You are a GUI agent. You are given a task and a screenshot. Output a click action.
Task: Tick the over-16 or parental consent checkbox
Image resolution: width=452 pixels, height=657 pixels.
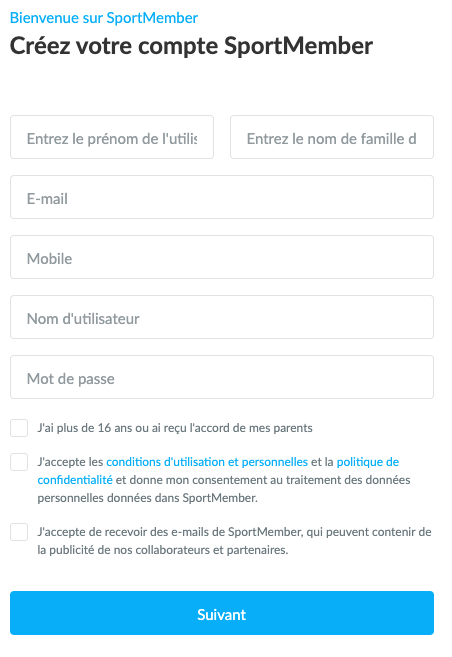pos(19,428)
